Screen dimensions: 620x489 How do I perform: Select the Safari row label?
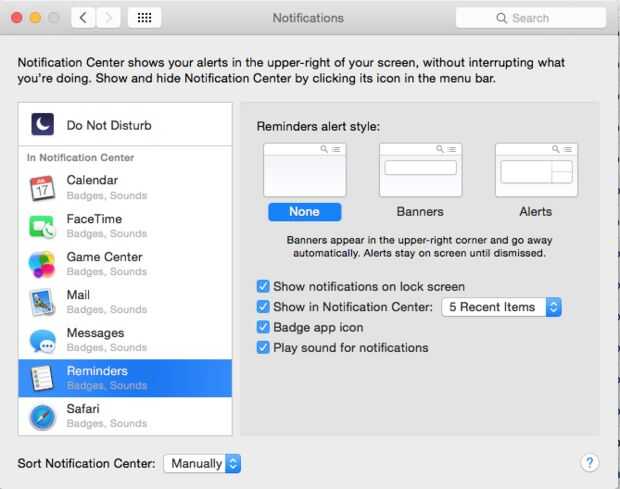(83, 409)
